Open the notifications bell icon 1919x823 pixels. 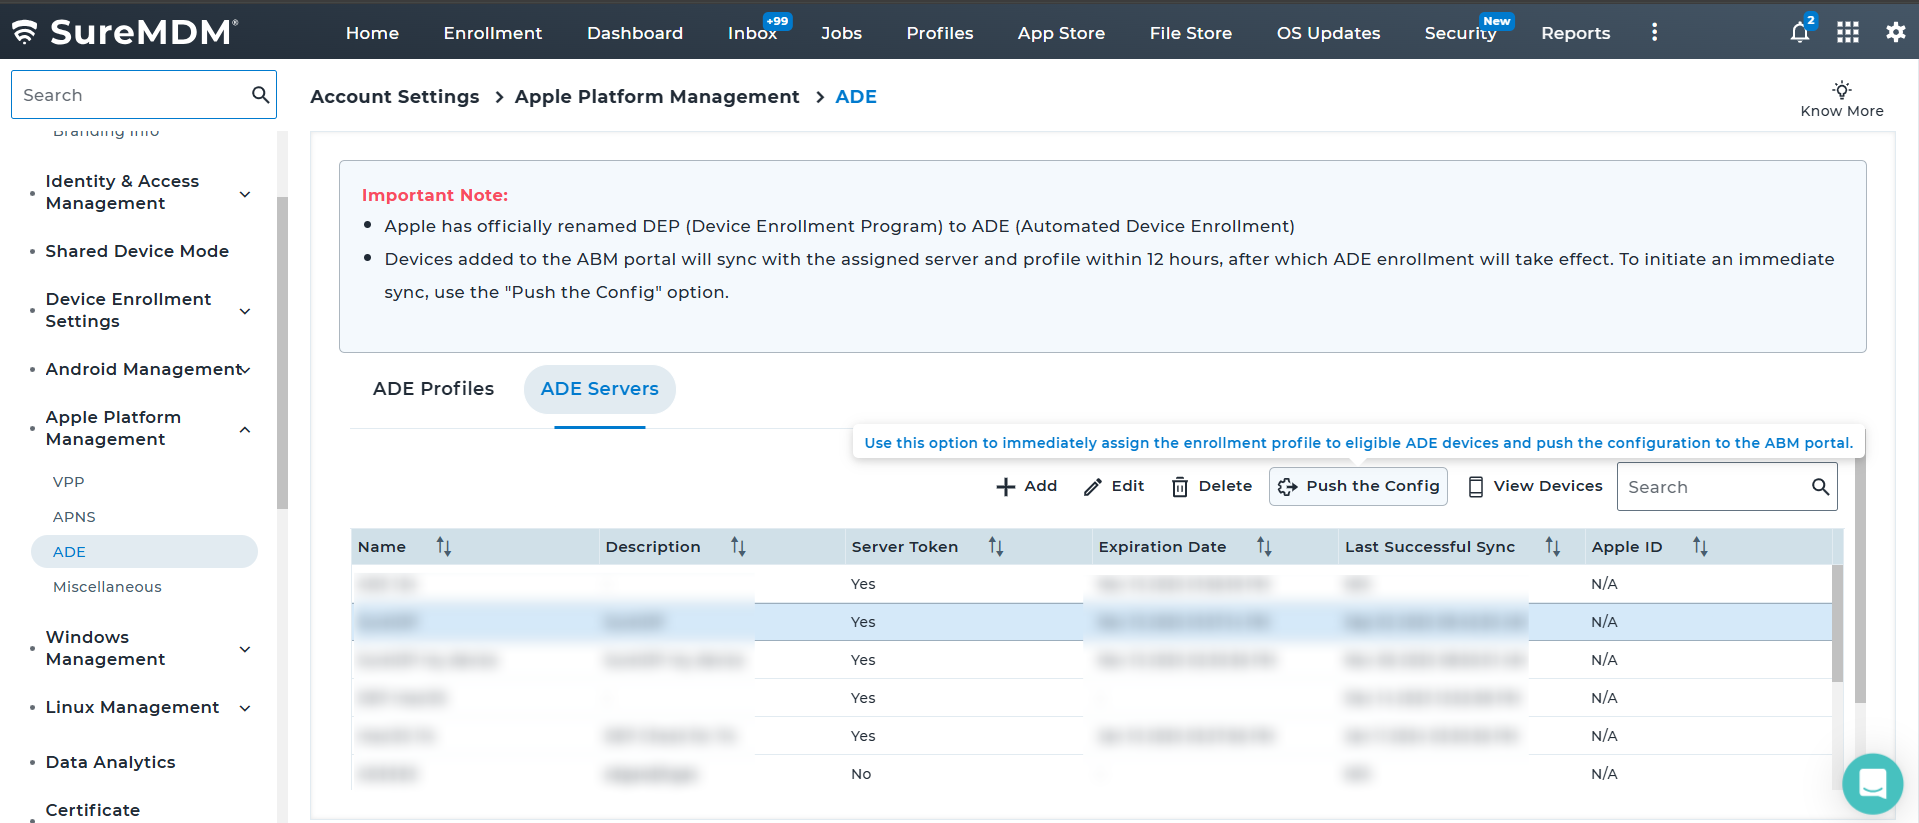tap(1800, 33)
